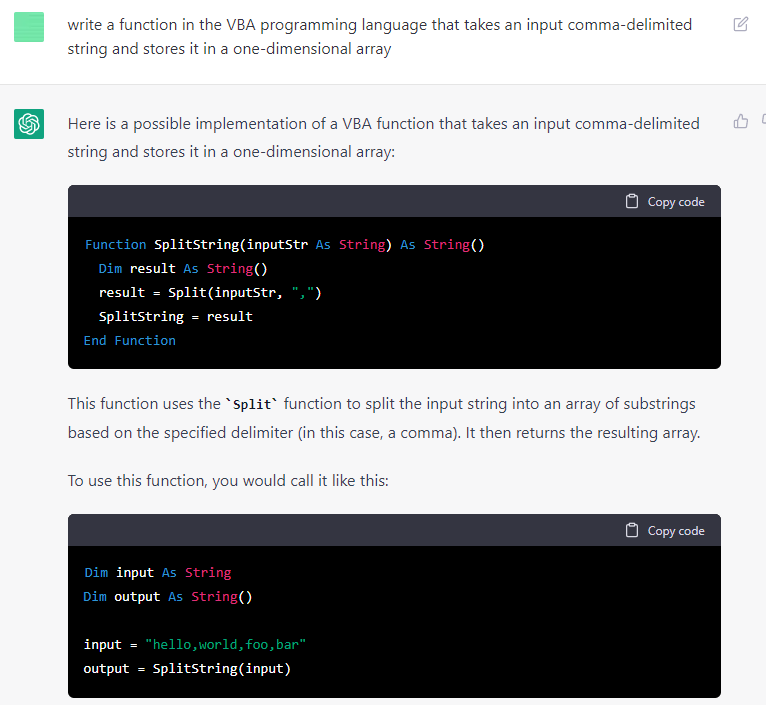The height and width of the screenshot is (705, 766).
Task: Click 'To use this function' sentence
Action: tap(228, 481)
